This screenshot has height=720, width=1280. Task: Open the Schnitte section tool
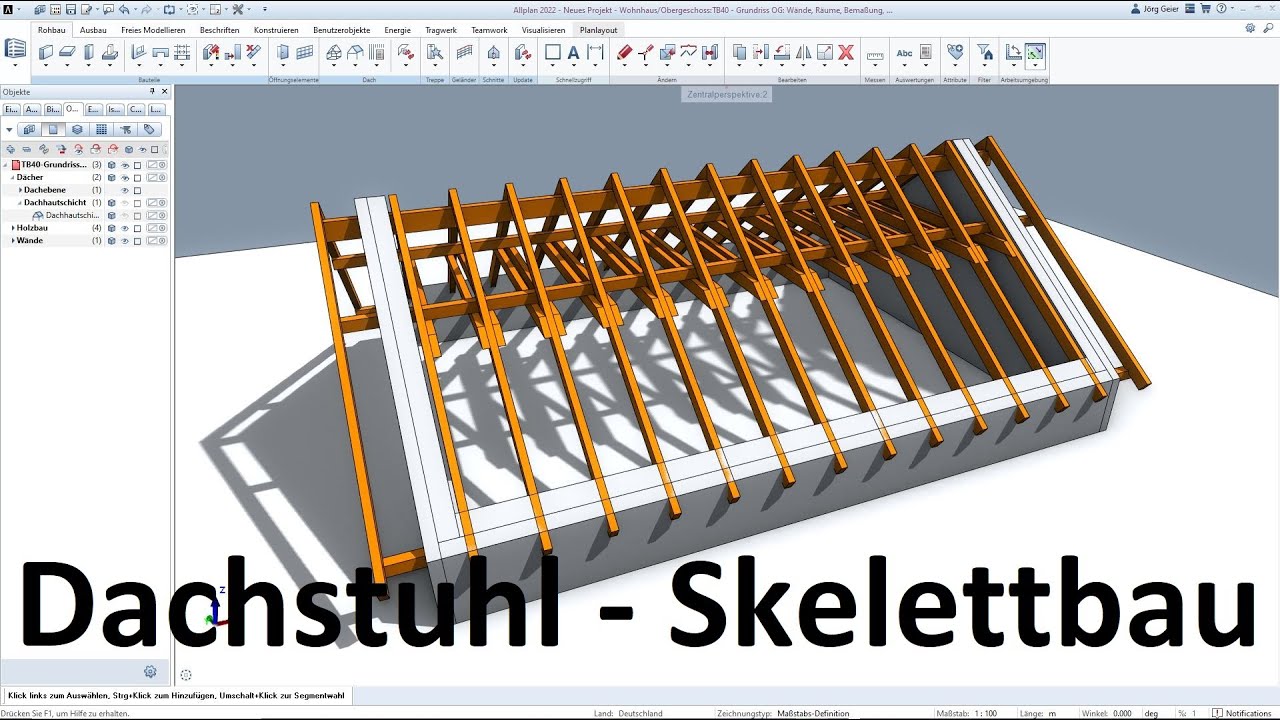click(x=494, y=51)
